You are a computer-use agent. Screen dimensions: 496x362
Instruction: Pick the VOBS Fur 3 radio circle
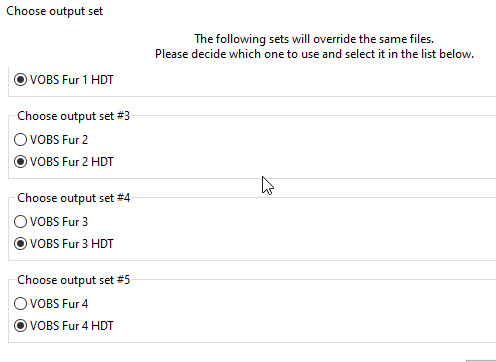tap(20, 221)
